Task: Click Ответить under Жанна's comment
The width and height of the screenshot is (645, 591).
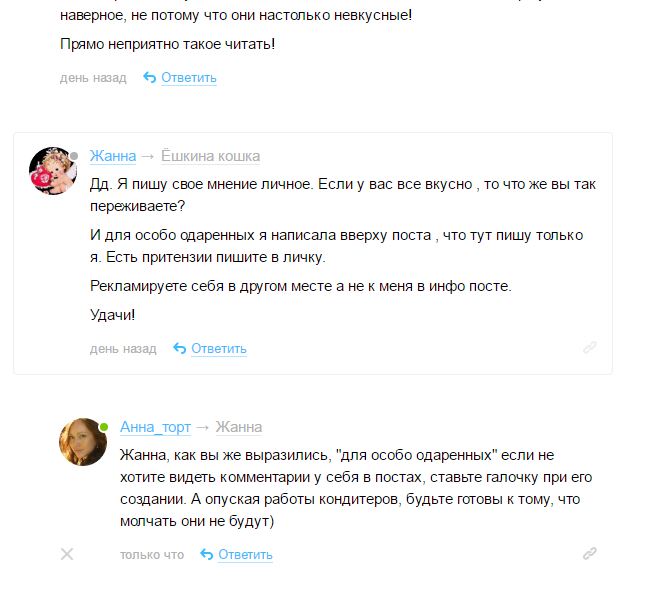Action: (x=219, y=349)
